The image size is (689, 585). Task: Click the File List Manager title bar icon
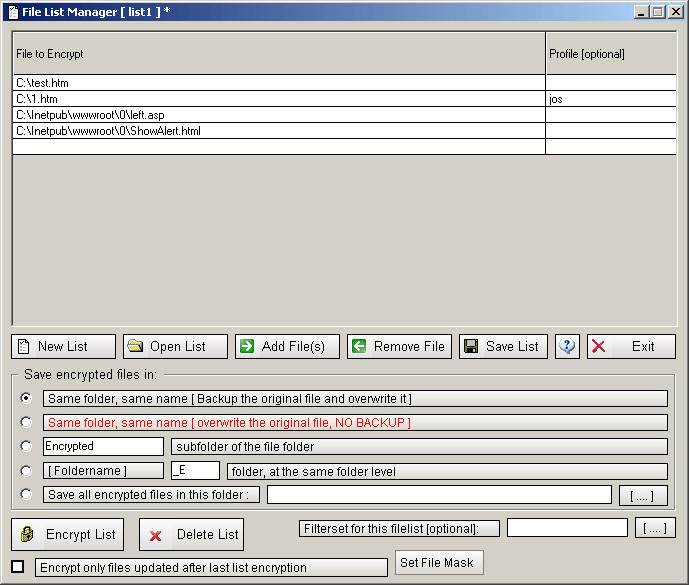tap(14, 12)
